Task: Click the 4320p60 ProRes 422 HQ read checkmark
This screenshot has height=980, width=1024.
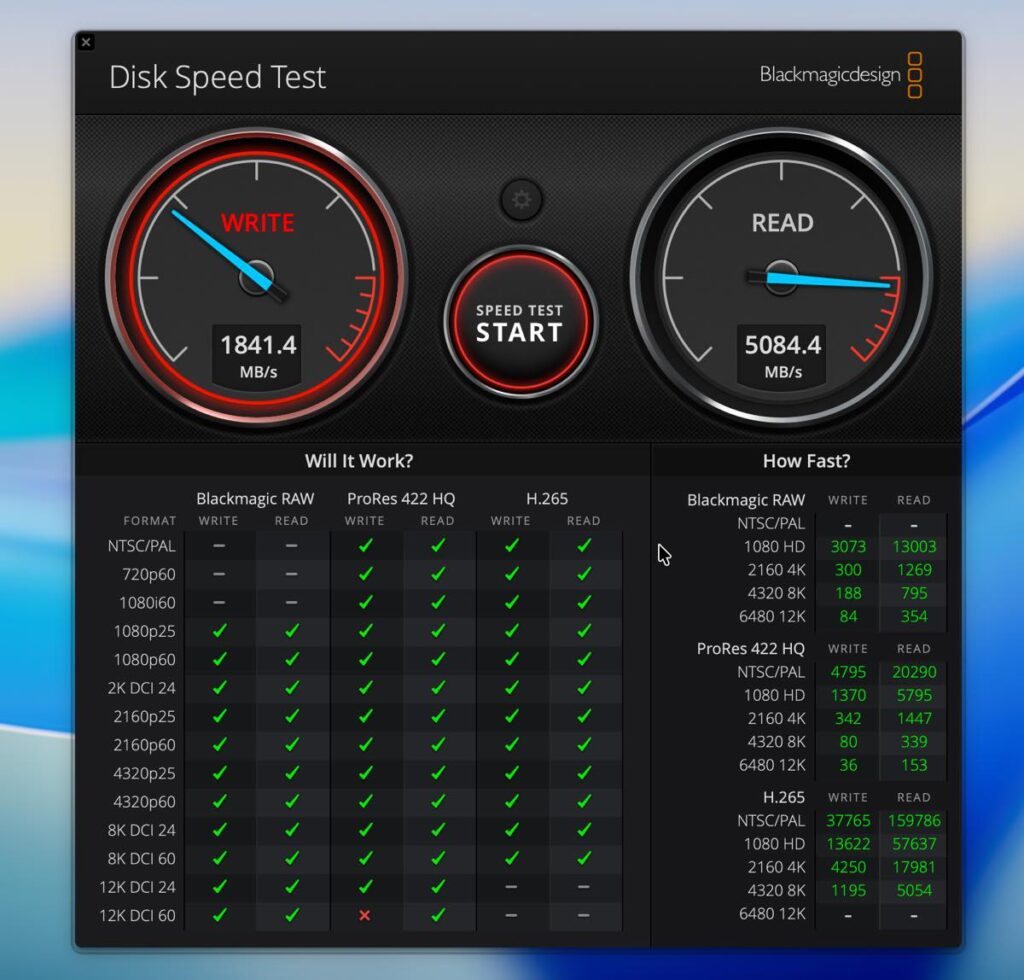Action: [x=438, y=801]
